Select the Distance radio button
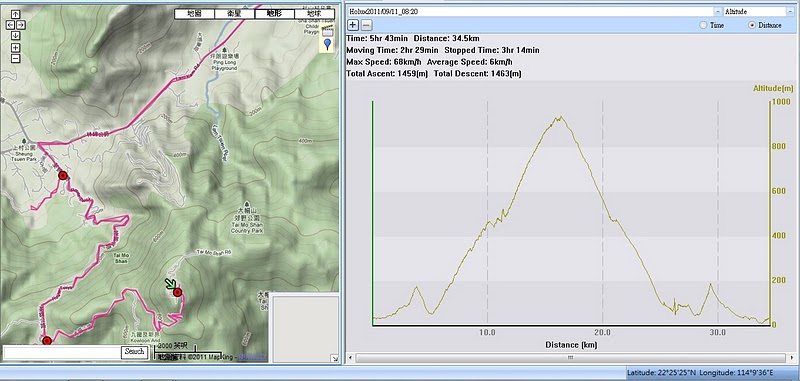800x381 pixels. pyautogui.click(x=752, y=25)
